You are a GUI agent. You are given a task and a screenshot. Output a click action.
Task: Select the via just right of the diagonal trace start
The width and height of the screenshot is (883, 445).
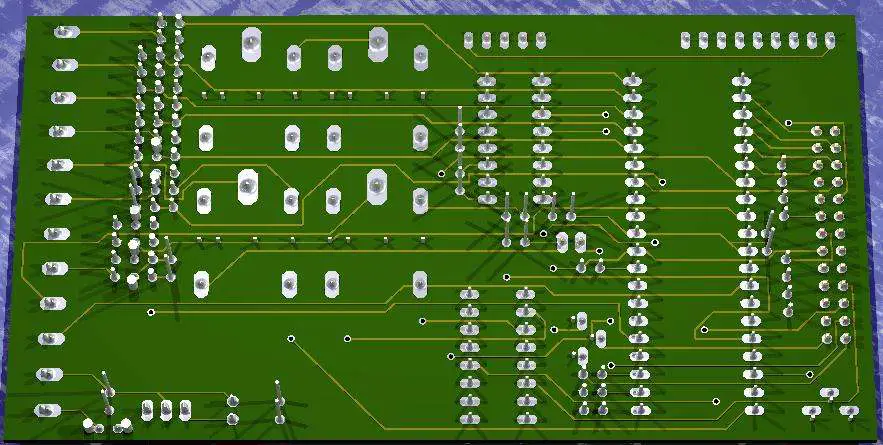(x=348, y=338)
